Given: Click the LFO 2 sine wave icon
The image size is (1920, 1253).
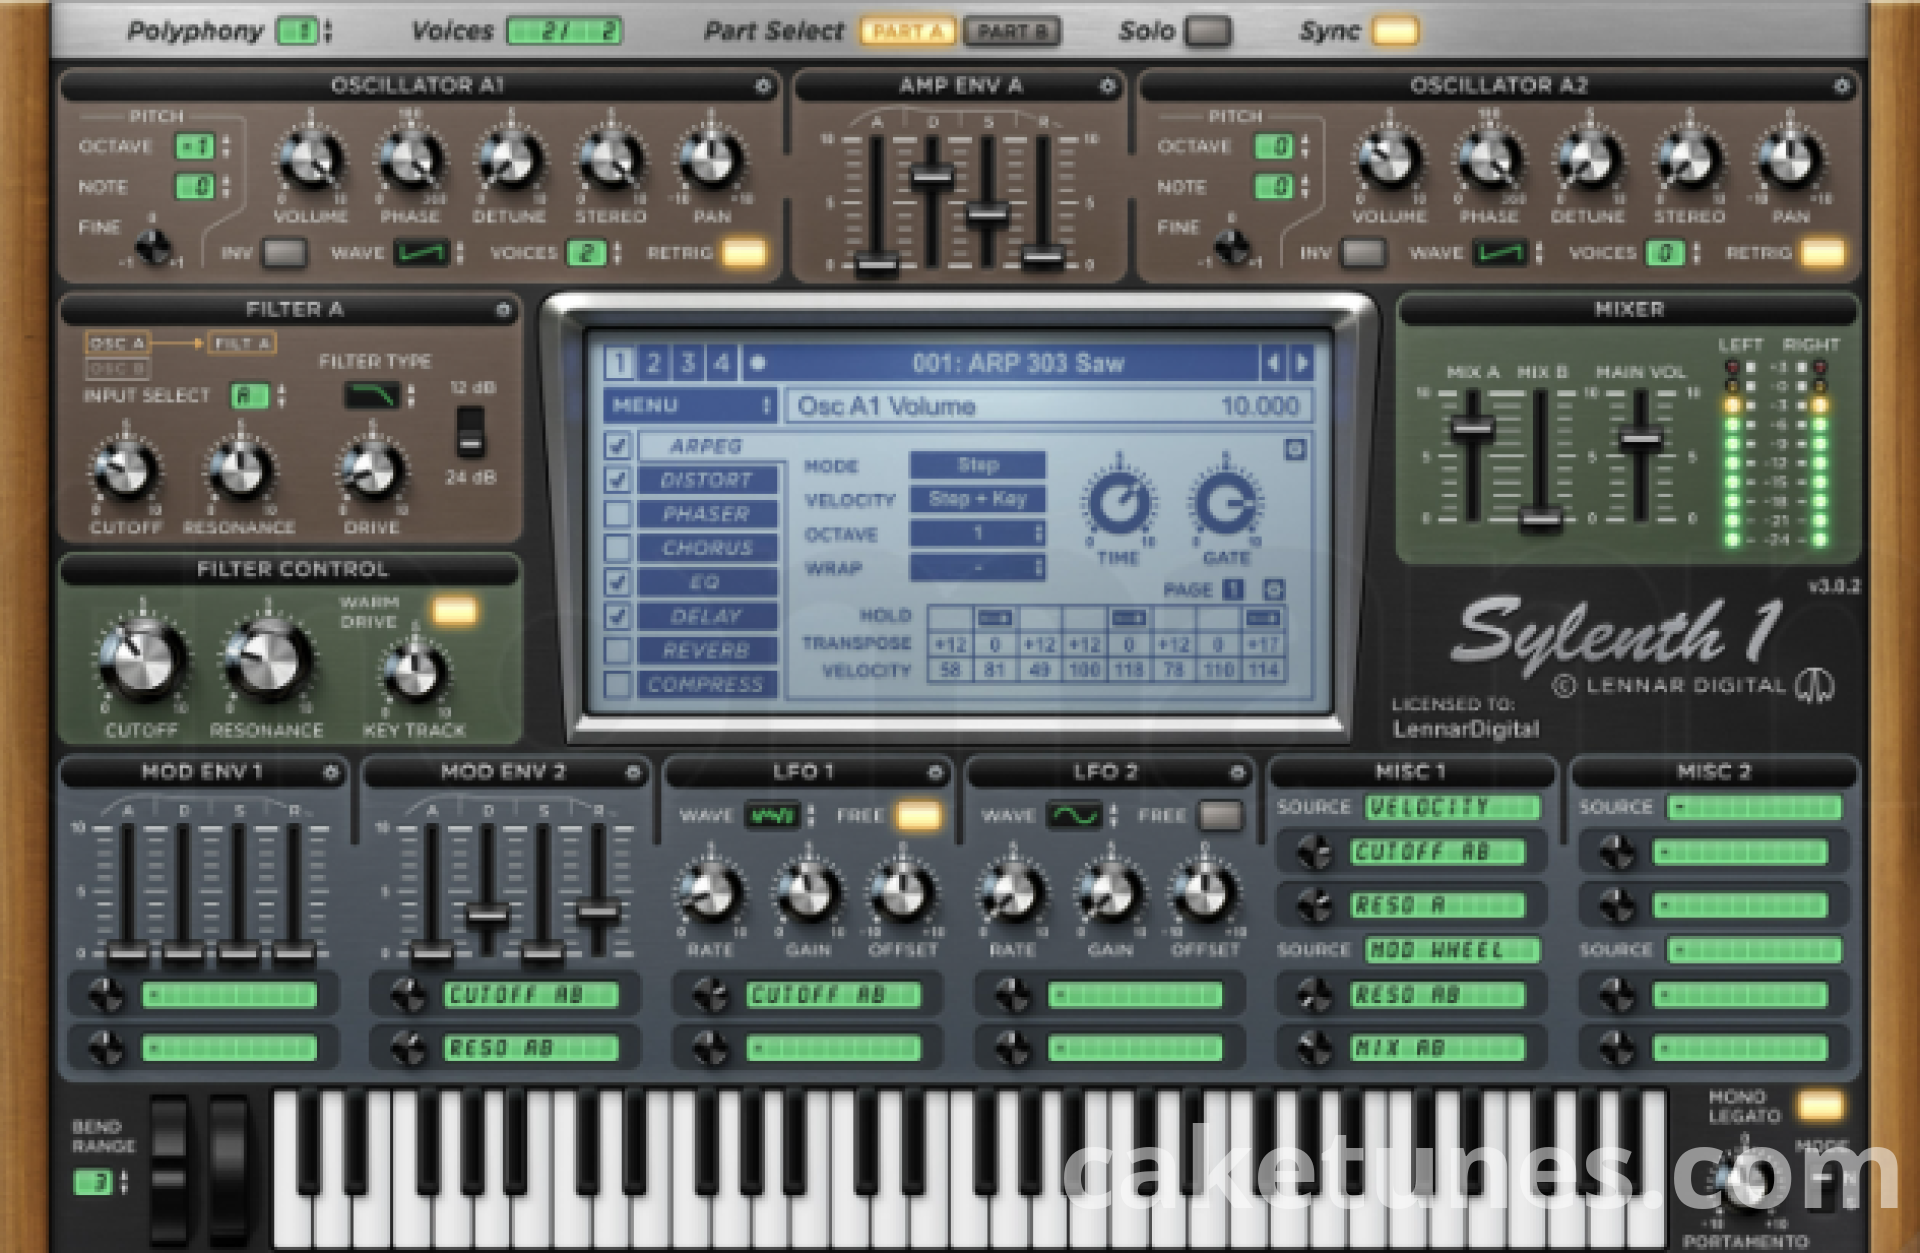Looking at the screenshot, I should click(1074, 816).
